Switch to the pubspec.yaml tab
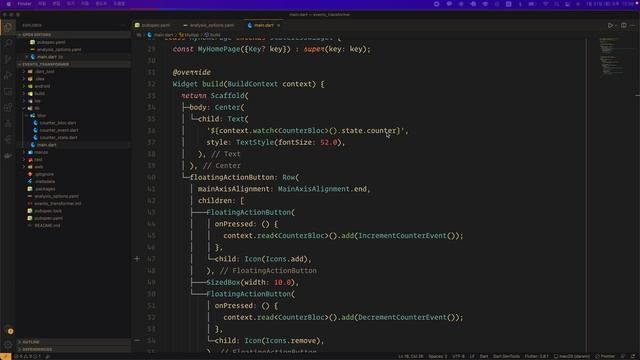Image resolution: width=640 pixels, height=360 pixels. (x=152, y=25)
